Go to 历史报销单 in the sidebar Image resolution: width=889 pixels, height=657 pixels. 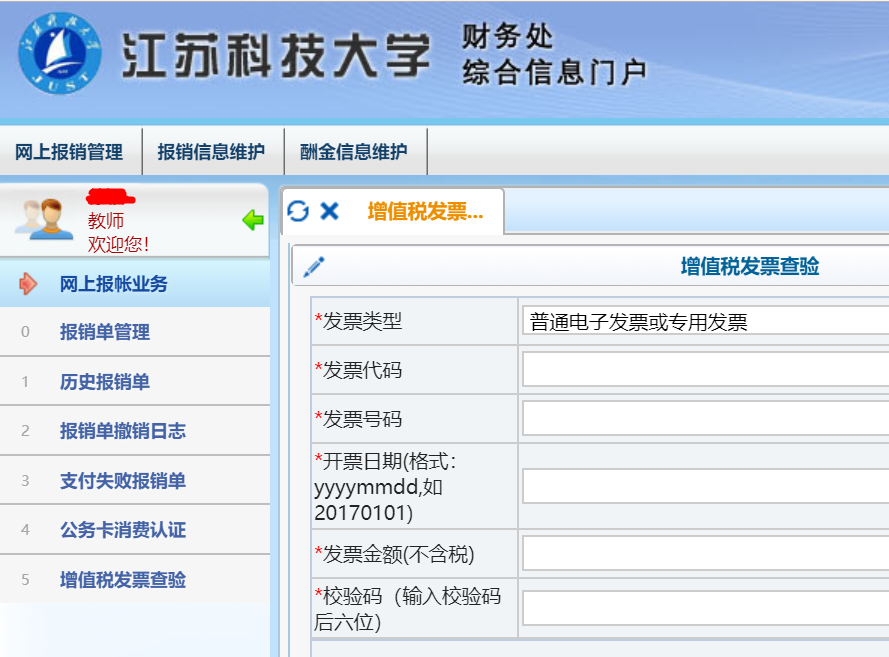105,382
